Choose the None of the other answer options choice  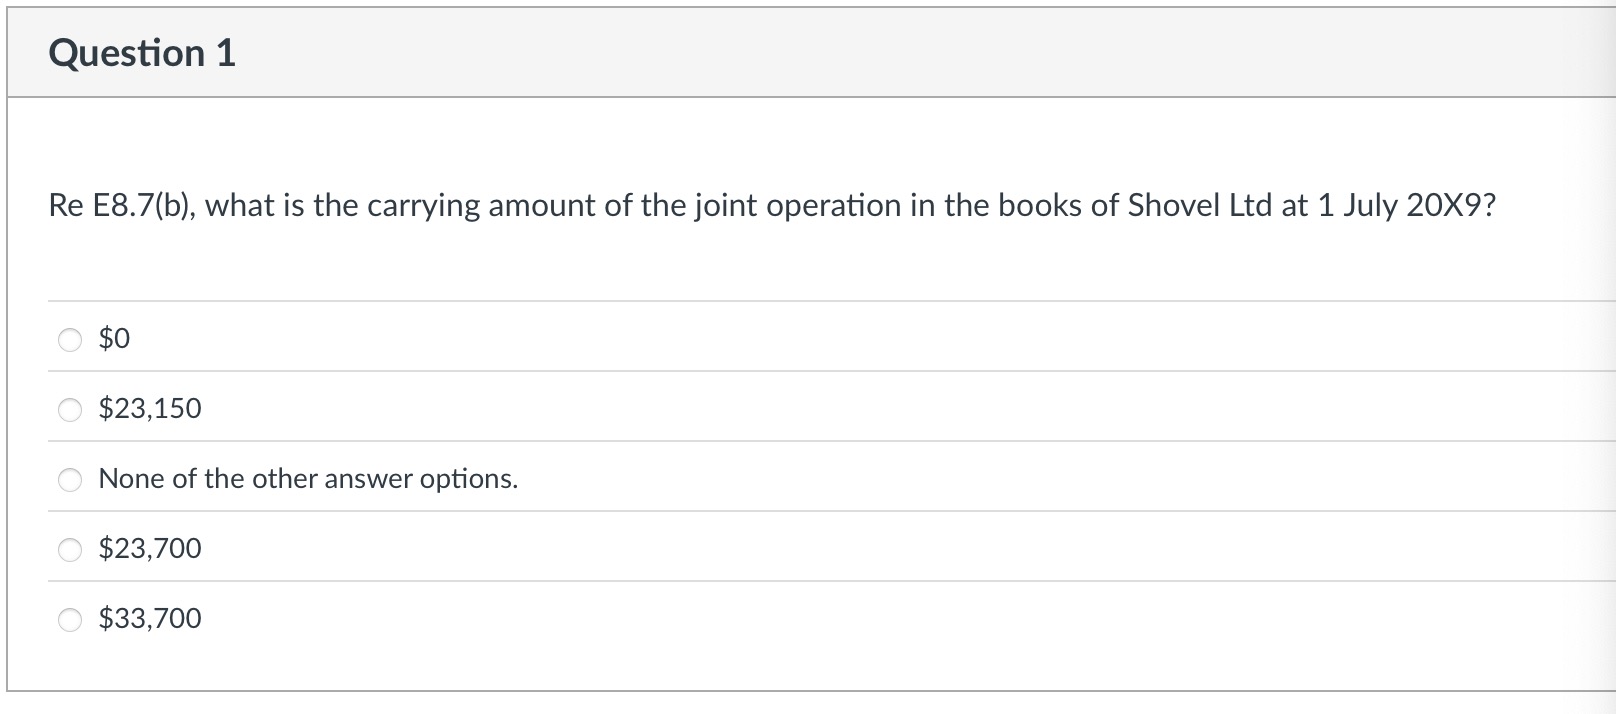69,479
